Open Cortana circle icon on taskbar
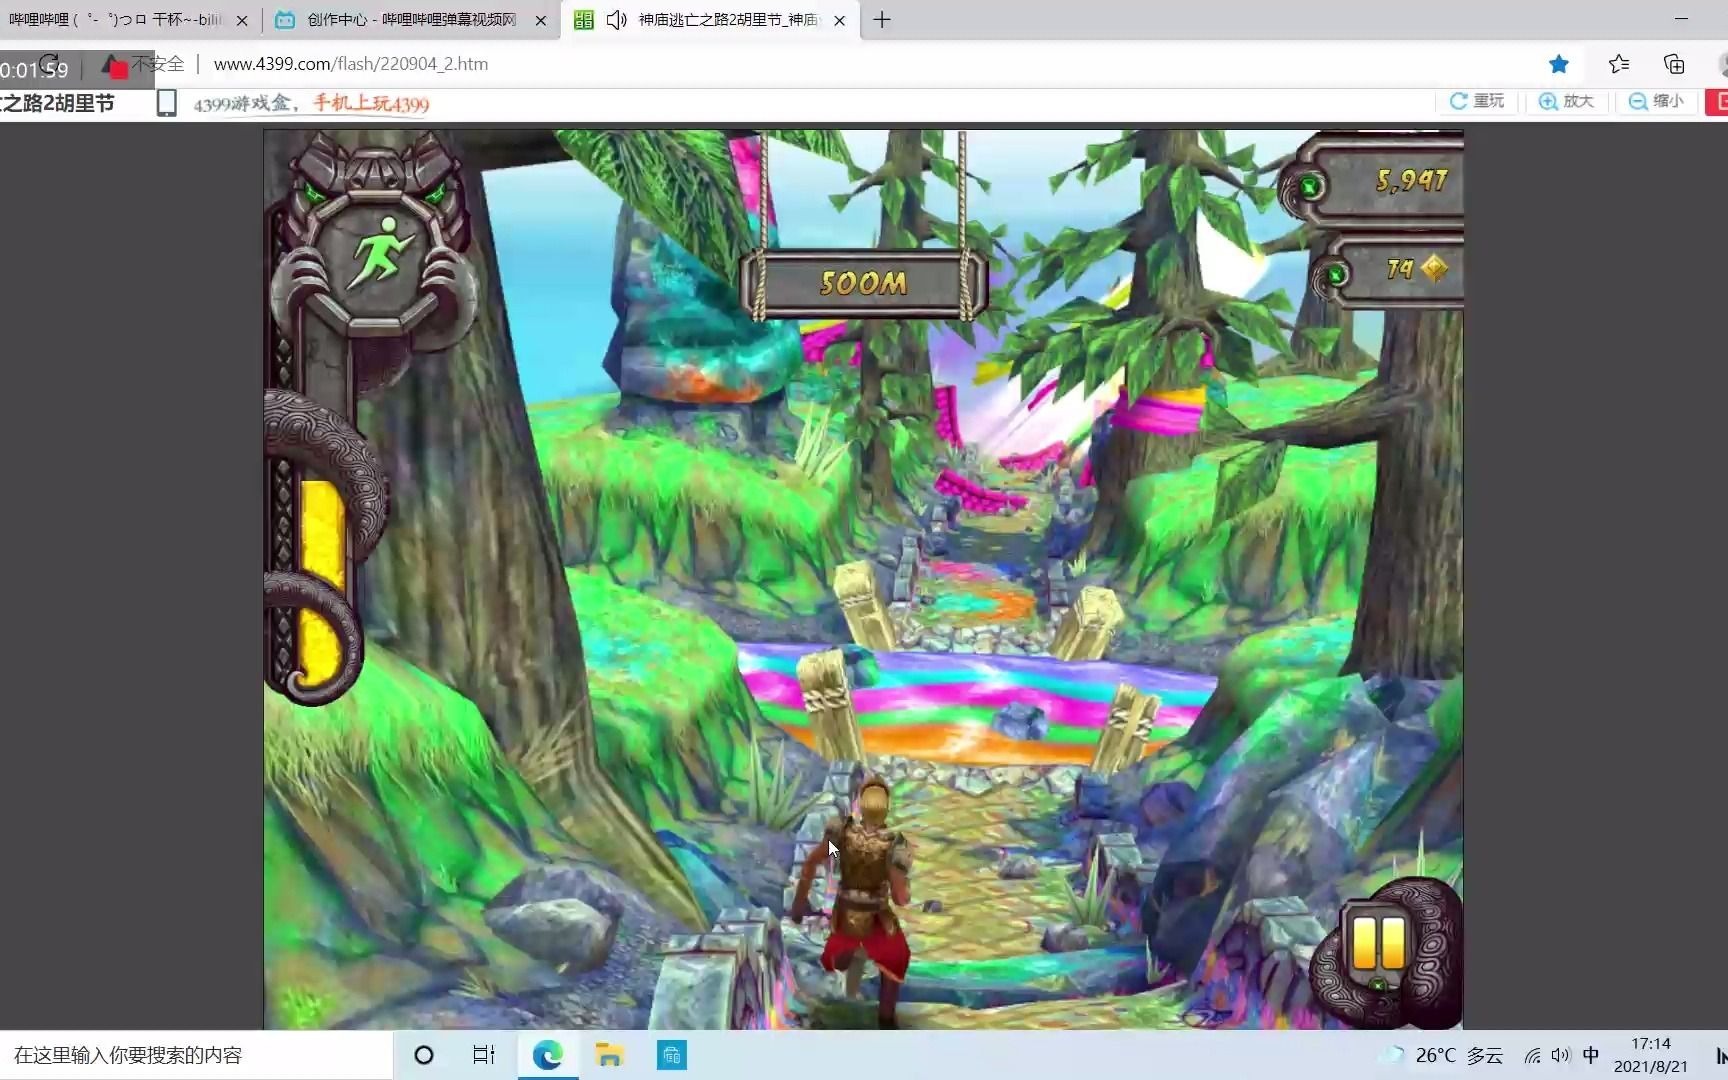The height and width of the screenshot is (1080, 1728). pos(424,1055)
